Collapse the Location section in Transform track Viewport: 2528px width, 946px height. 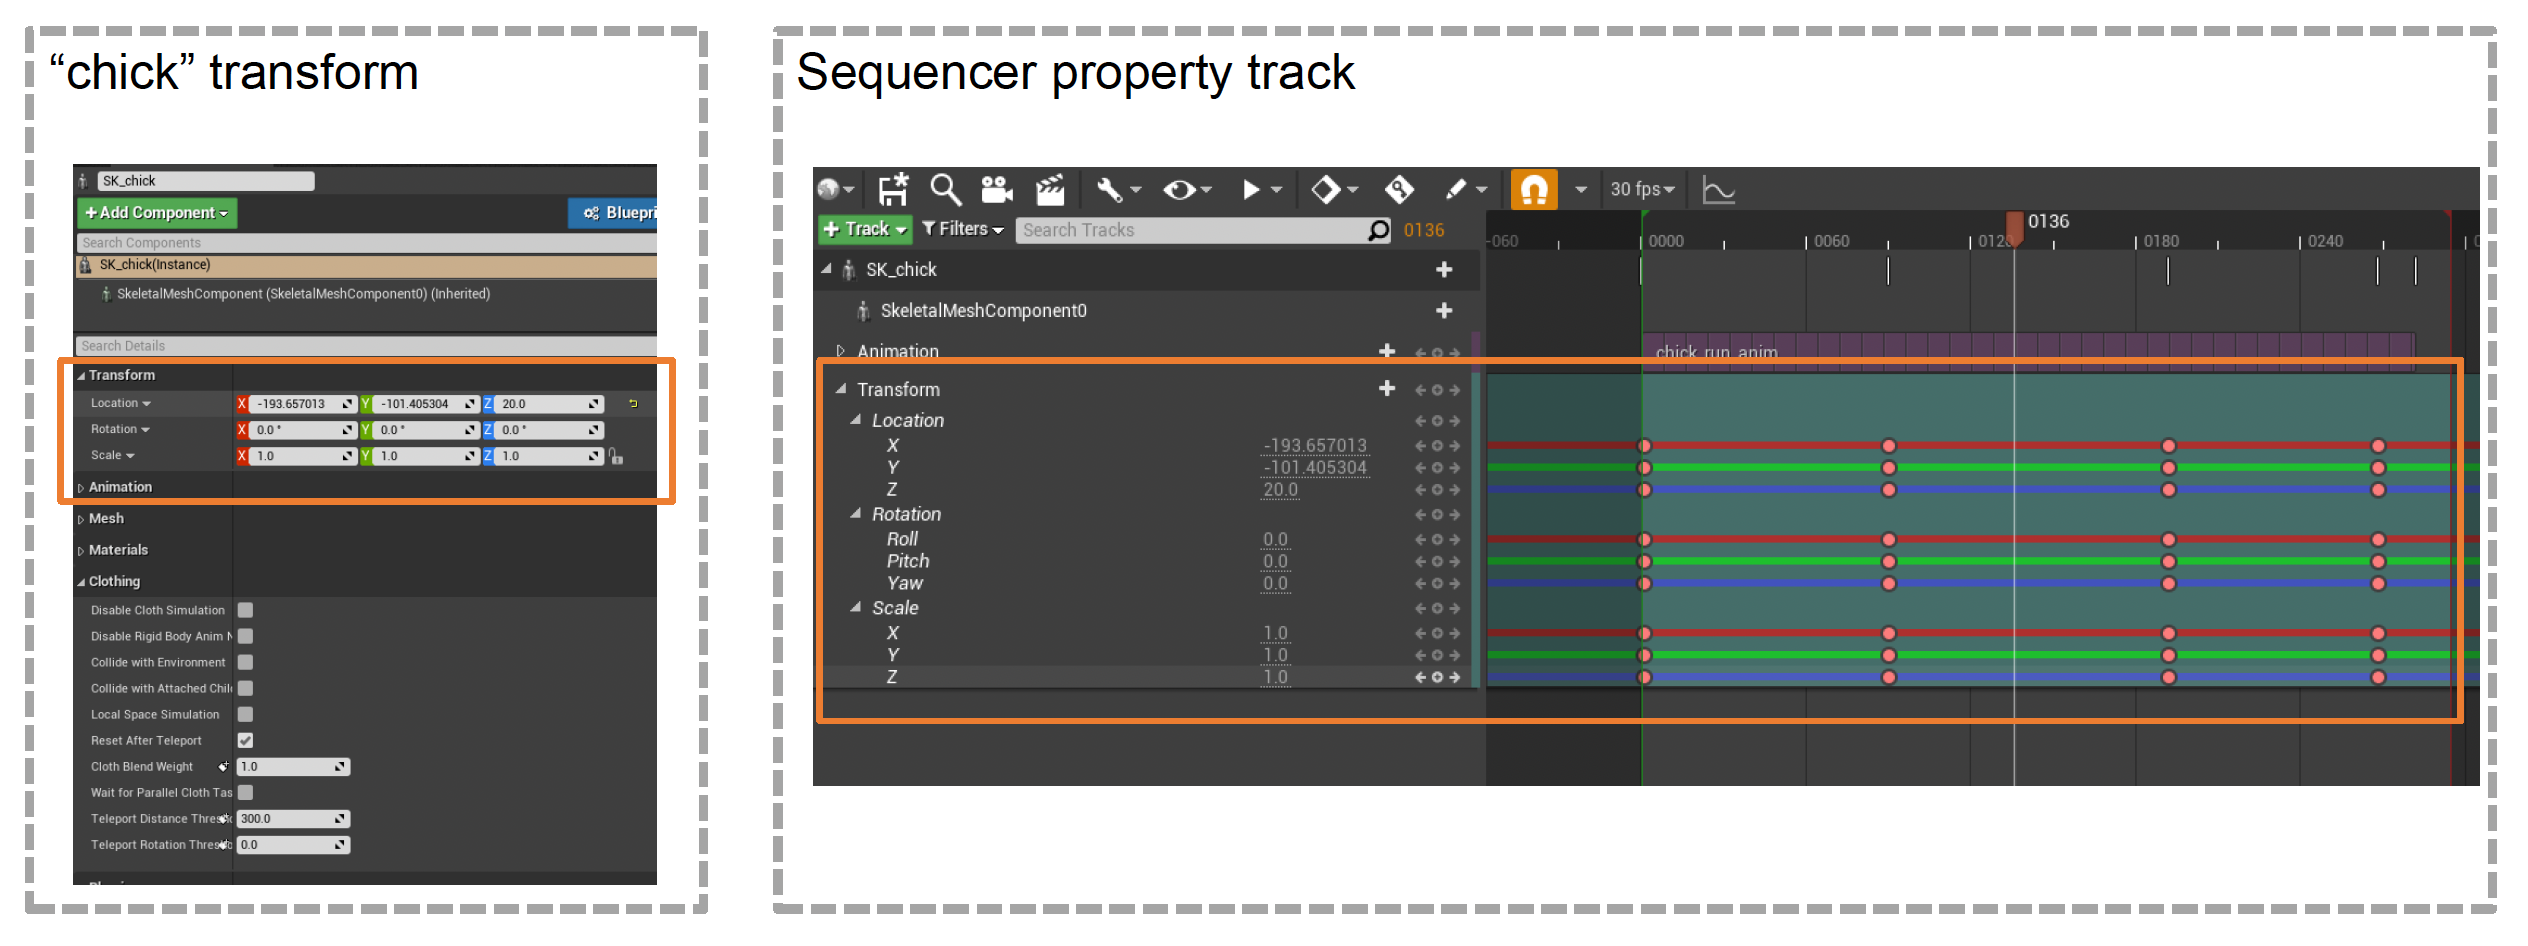[x=856, y=420]
